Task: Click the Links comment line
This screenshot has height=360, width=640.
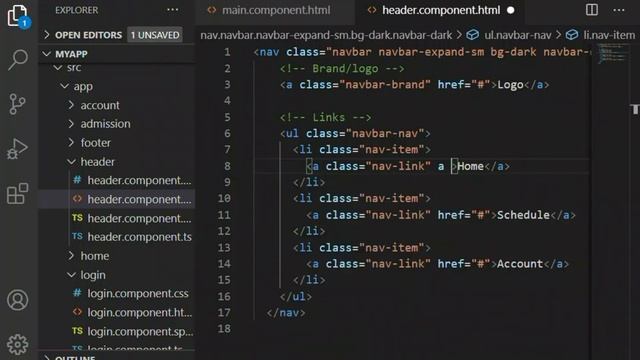Action: pos(325,118)
